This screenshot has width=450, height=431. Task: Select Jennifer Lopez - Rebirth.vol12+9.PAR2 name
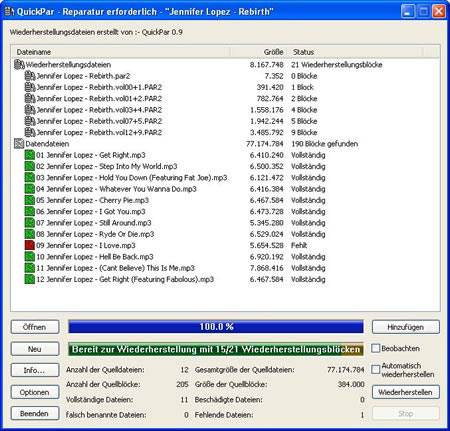99,132
